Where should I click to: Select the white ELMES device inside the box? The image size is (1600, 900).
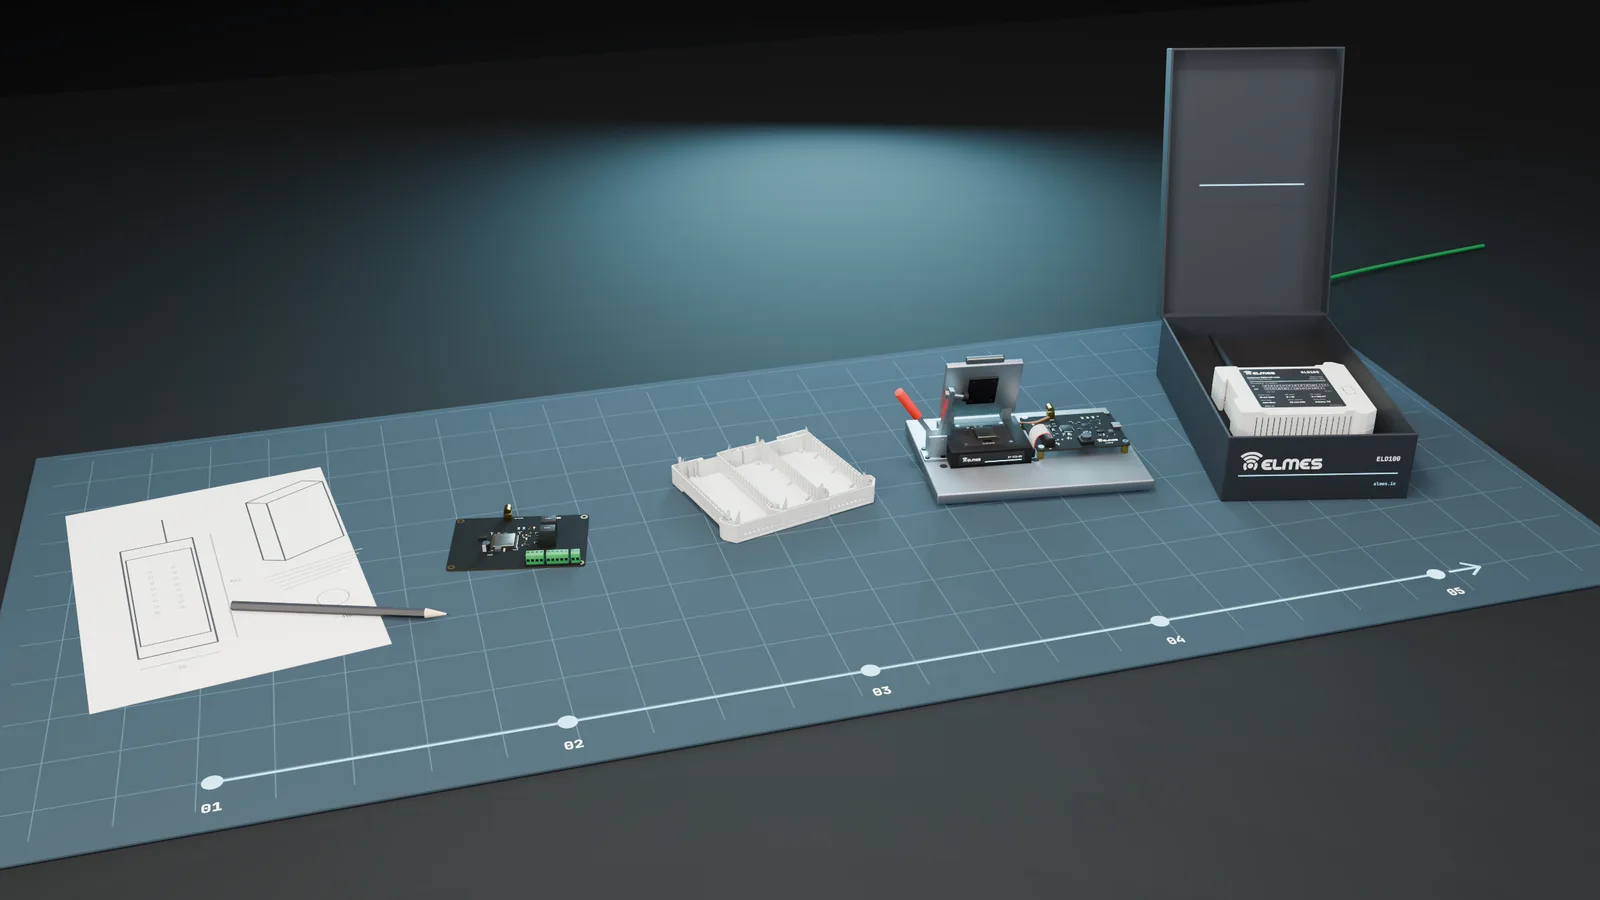point(1295,399)
